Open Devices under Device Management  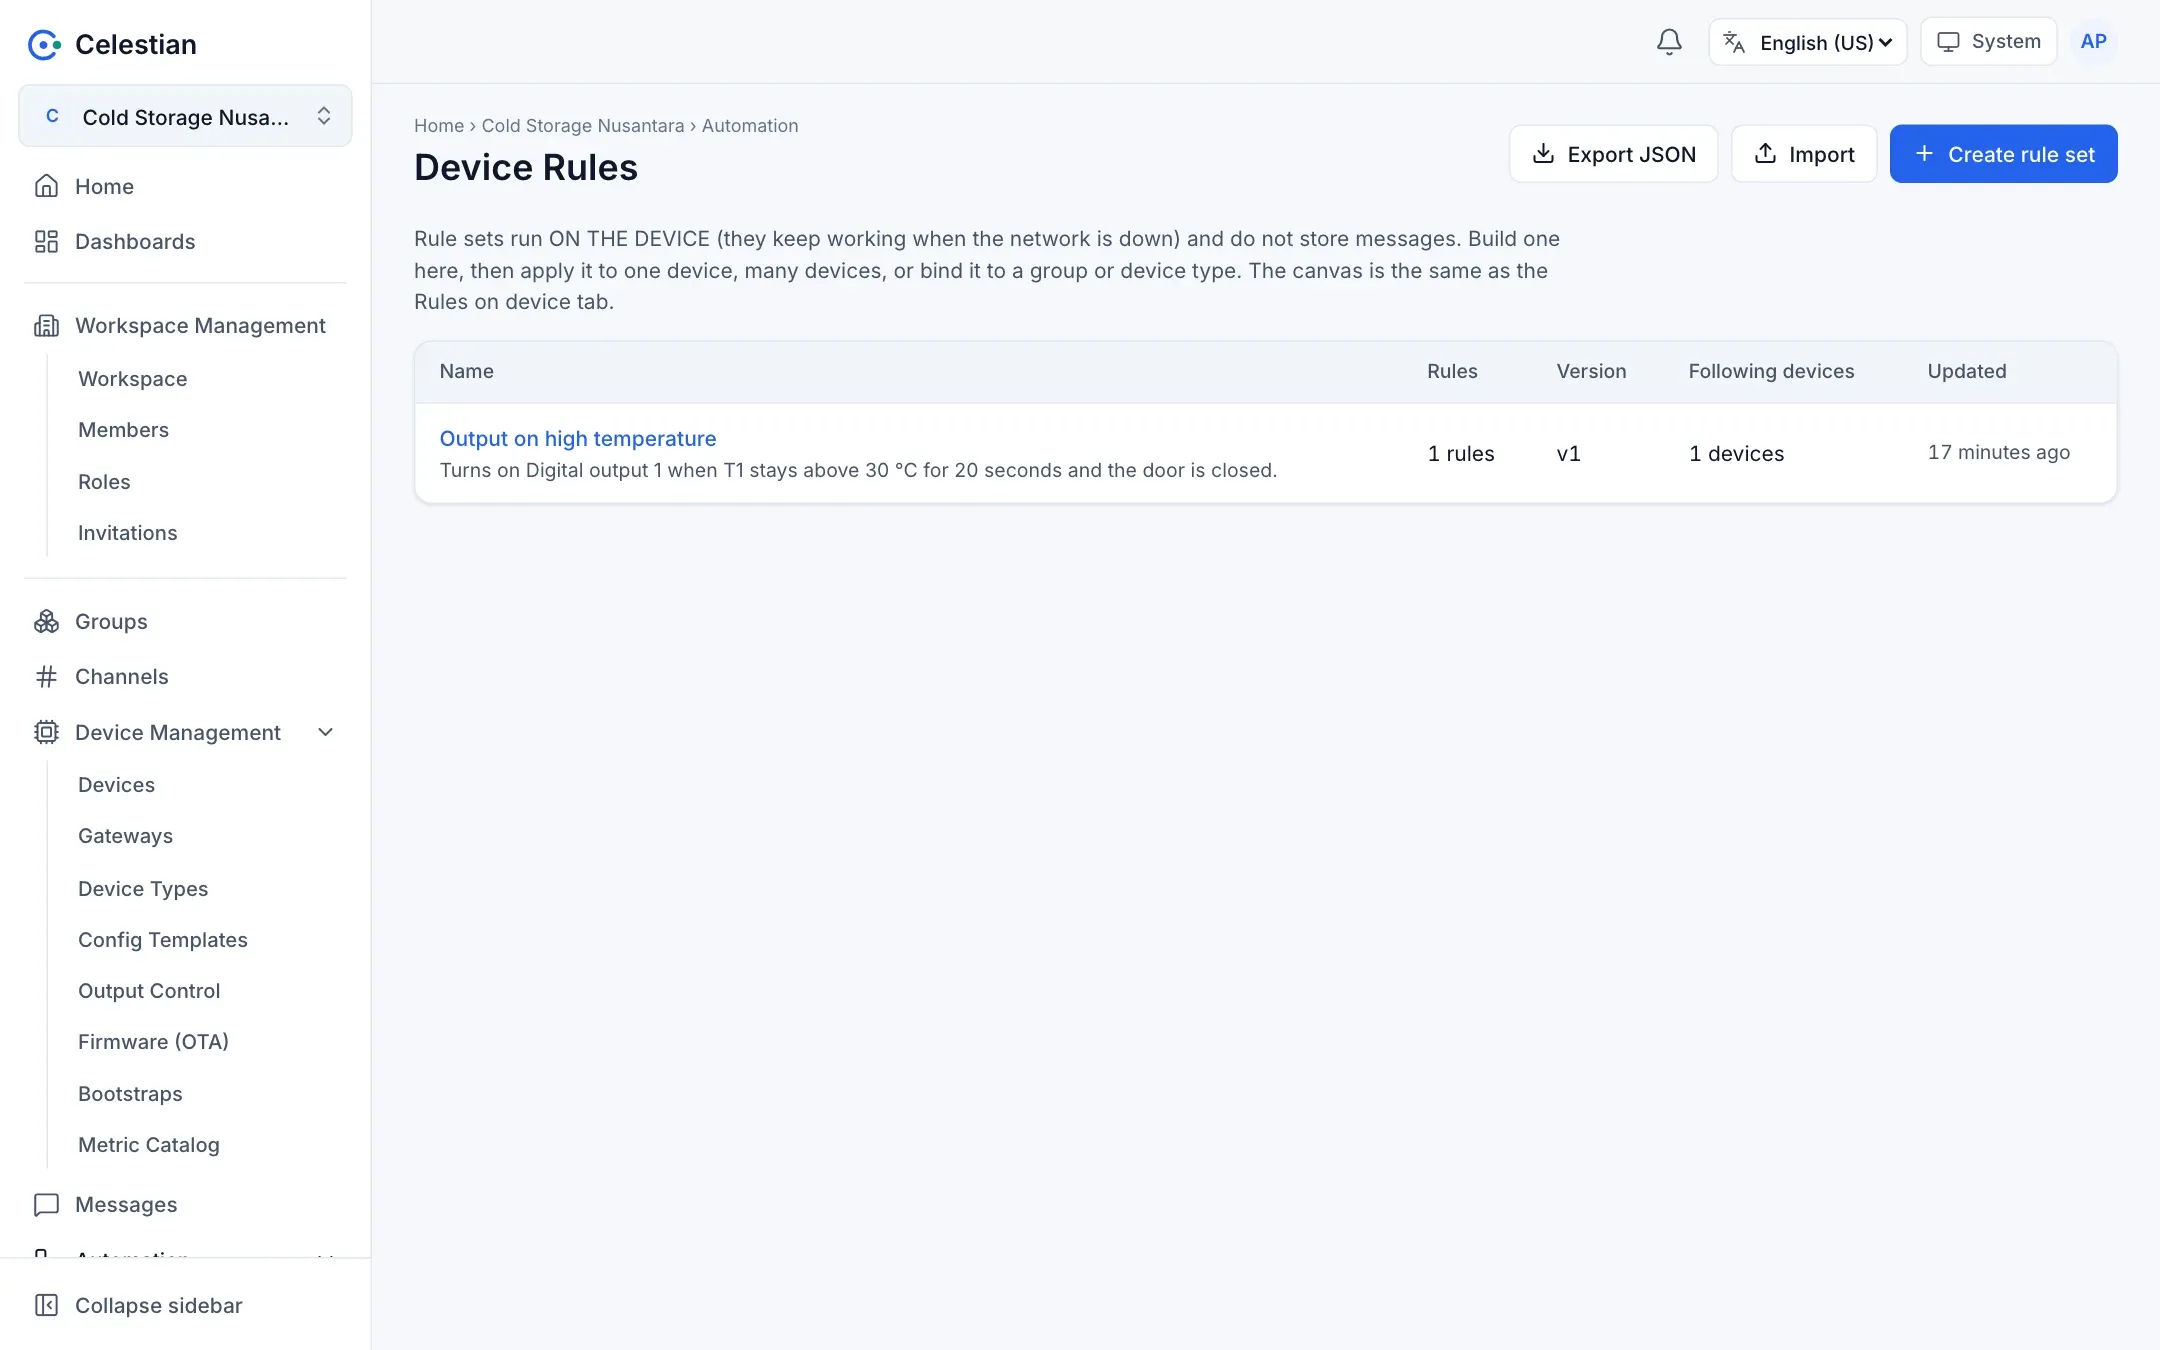117,785
